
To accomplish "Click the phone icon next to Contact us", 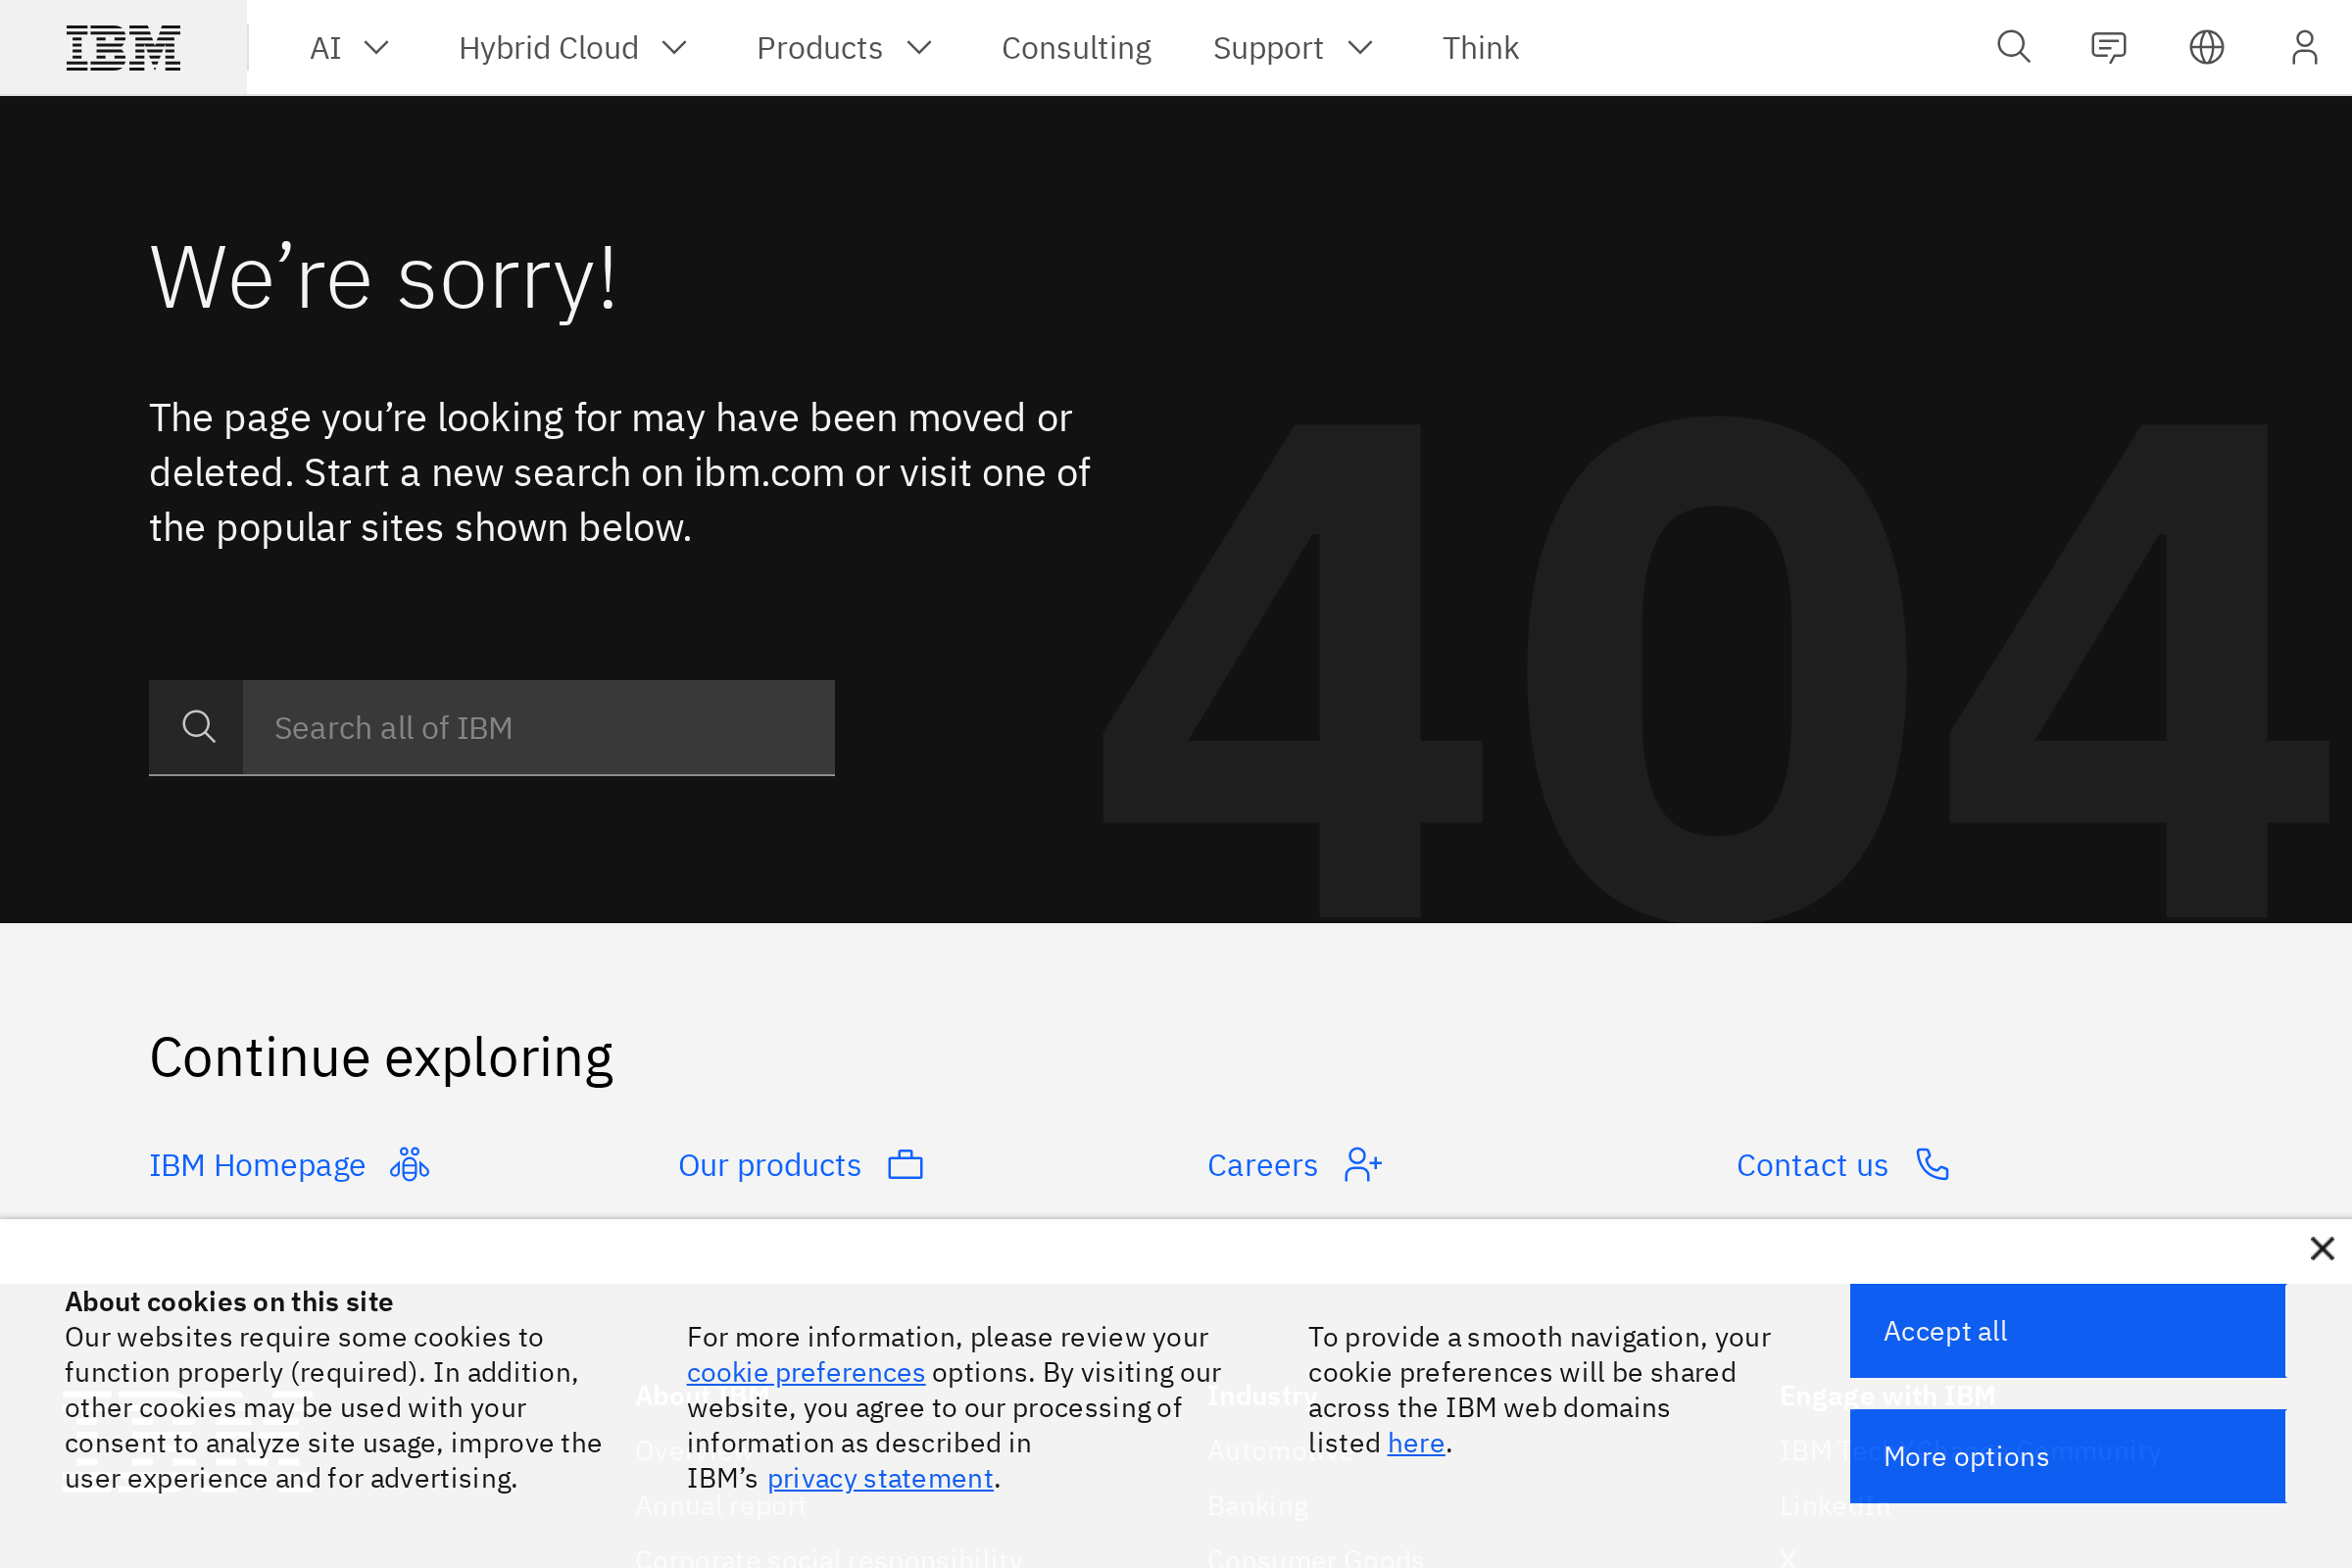I will [1933, 1164].
